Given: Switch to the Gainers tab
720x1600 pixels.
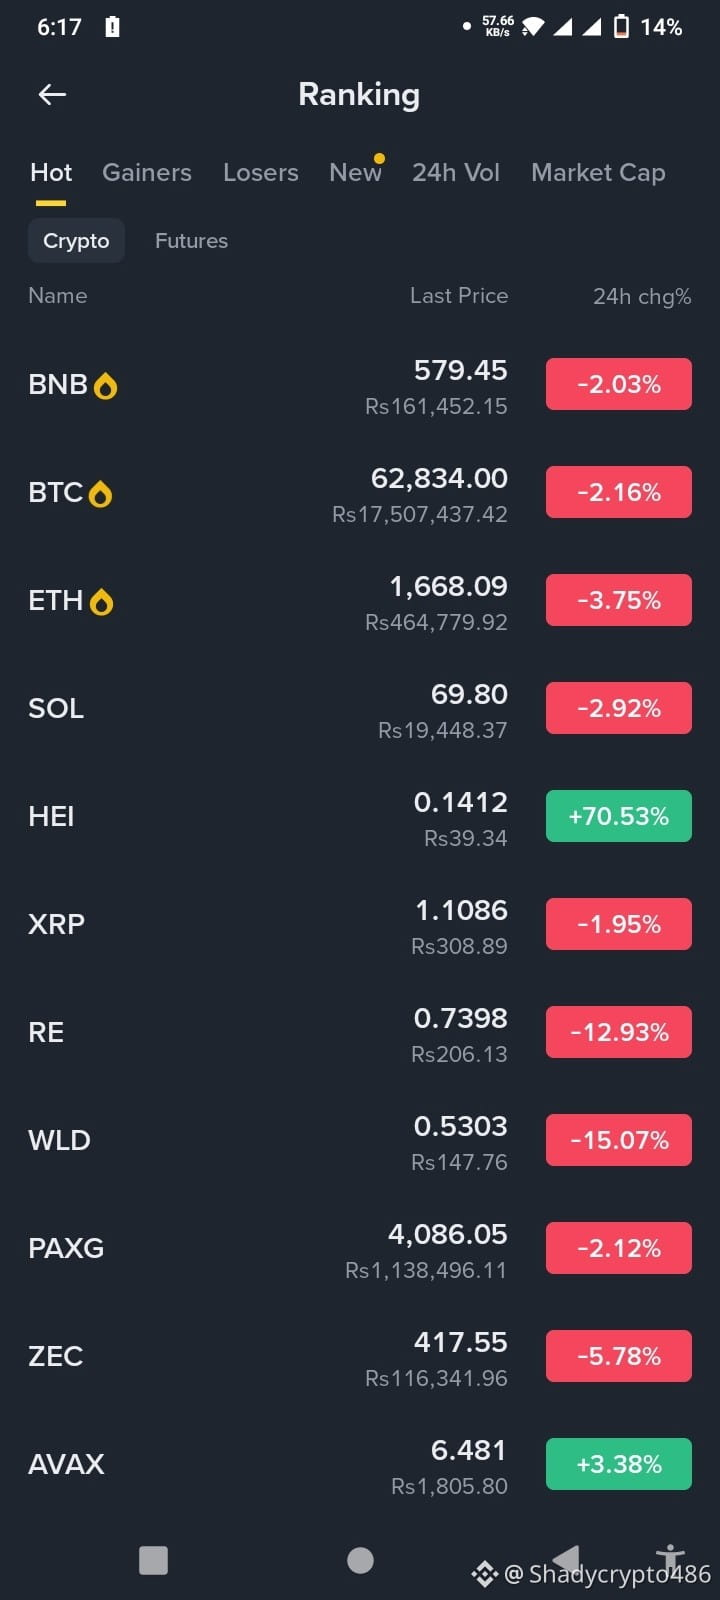Looking at the screenshot, I should pyautogui.click(x=147, y=172).
